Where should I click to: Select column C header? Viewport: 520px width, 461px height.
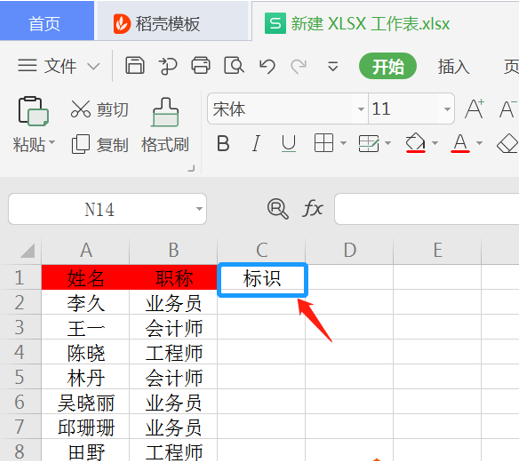(x=262, y=250)
